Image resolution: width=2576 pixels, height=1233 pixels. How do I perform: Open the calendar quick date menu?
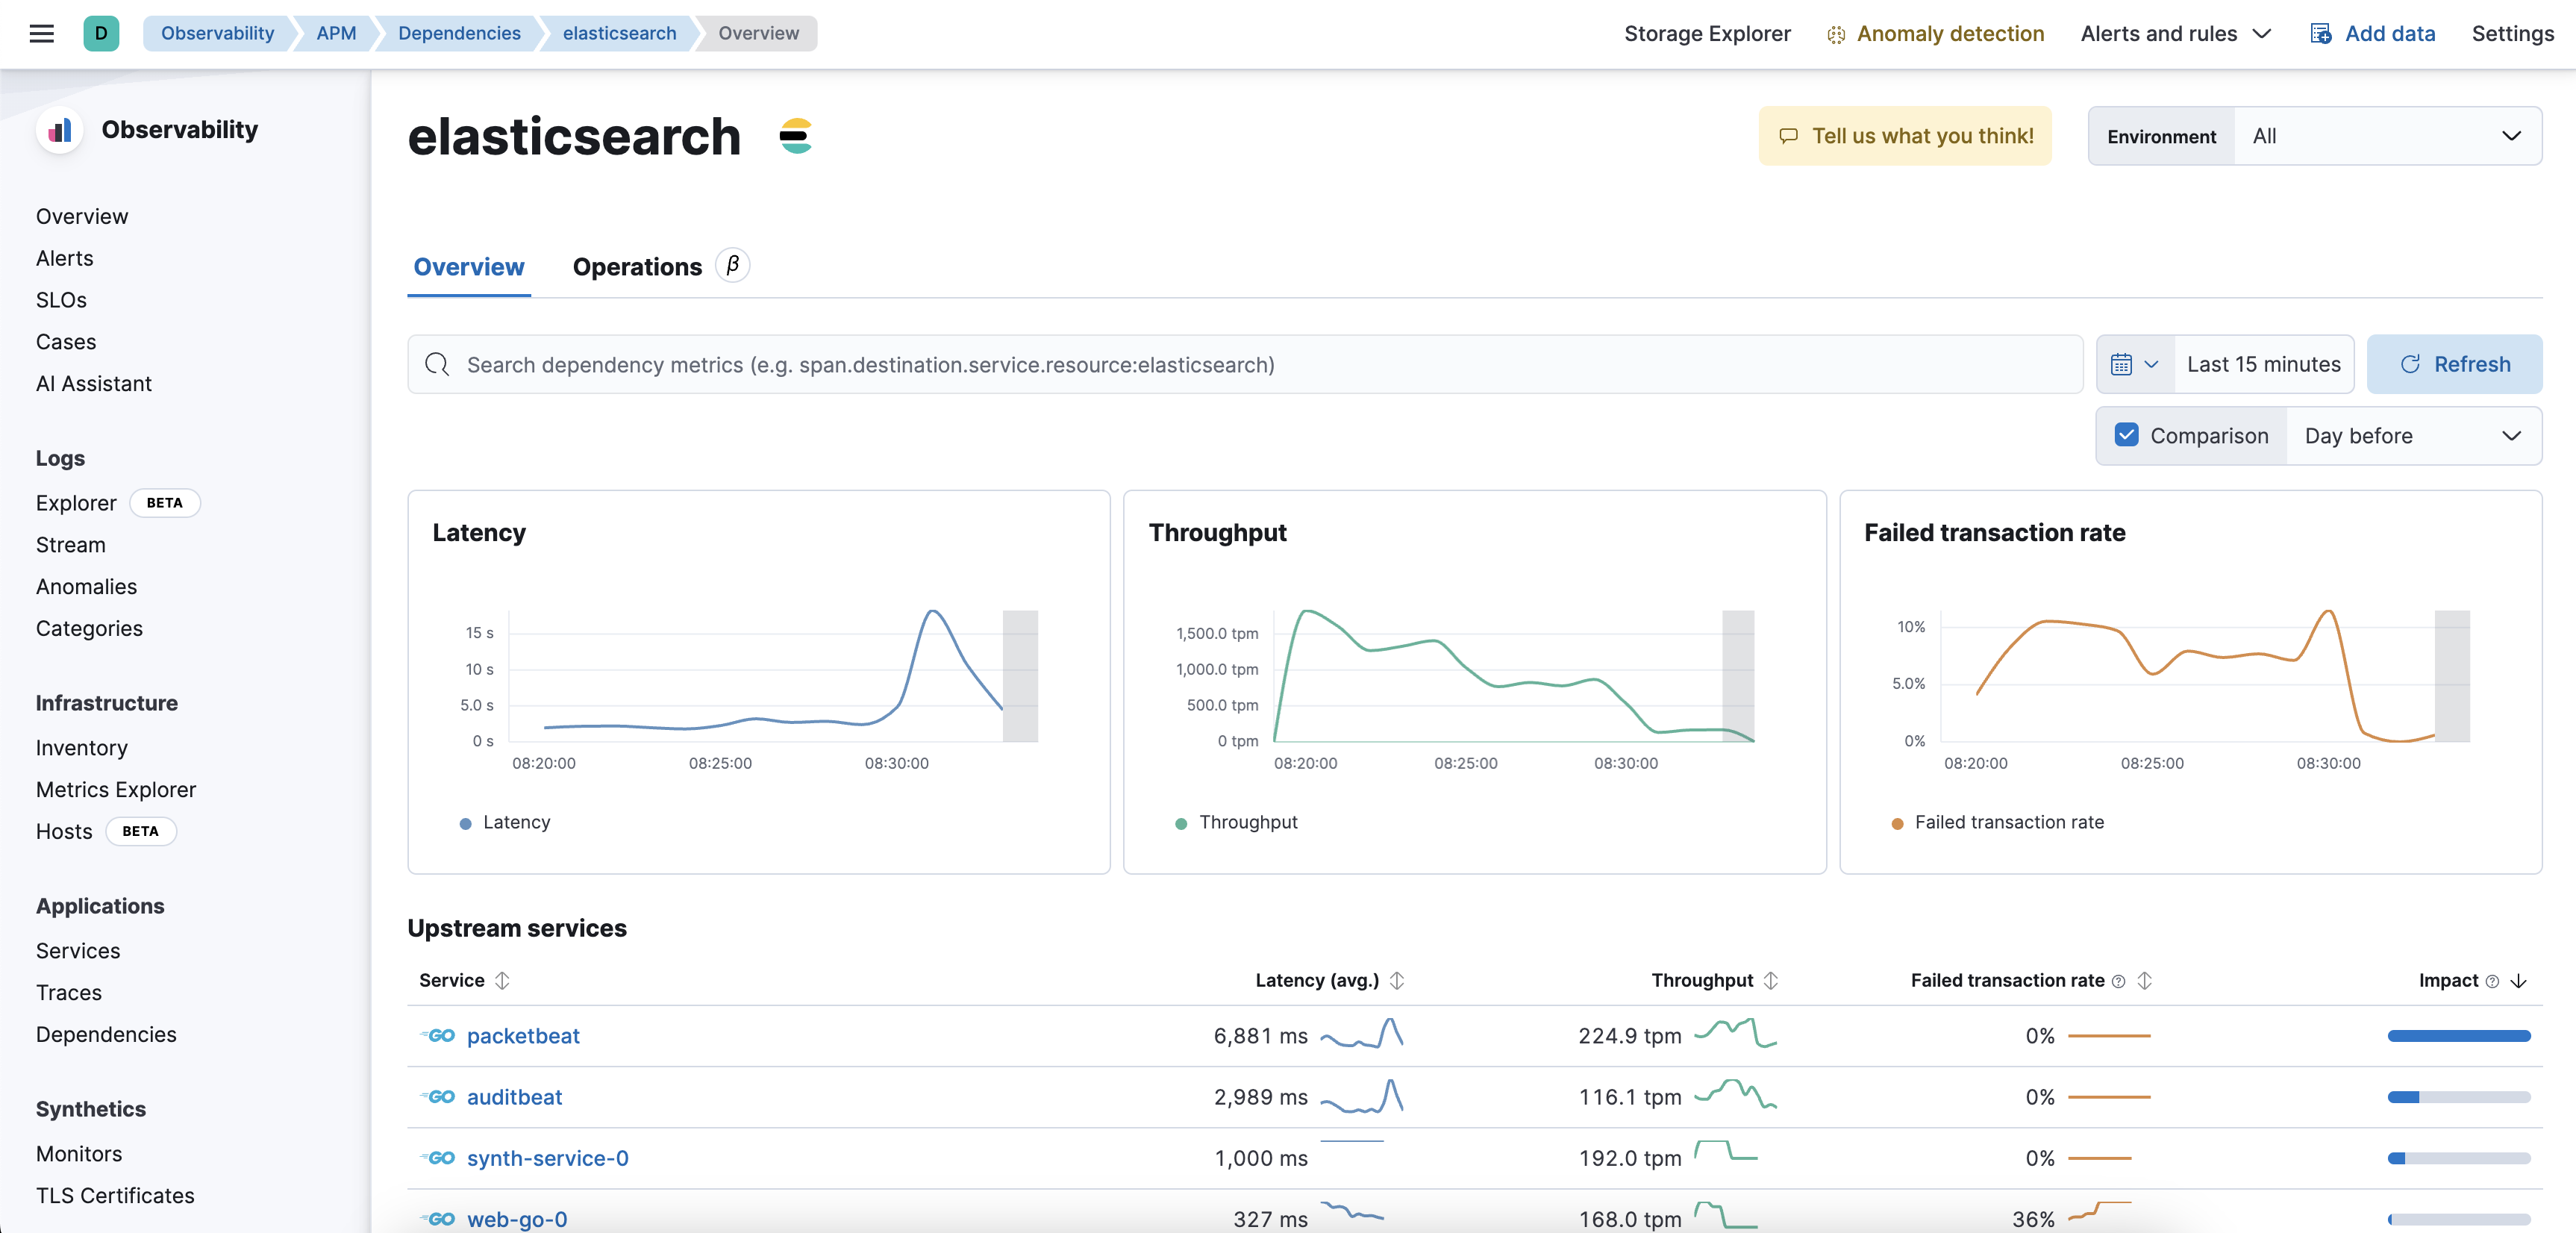[x=2134, y=364]
